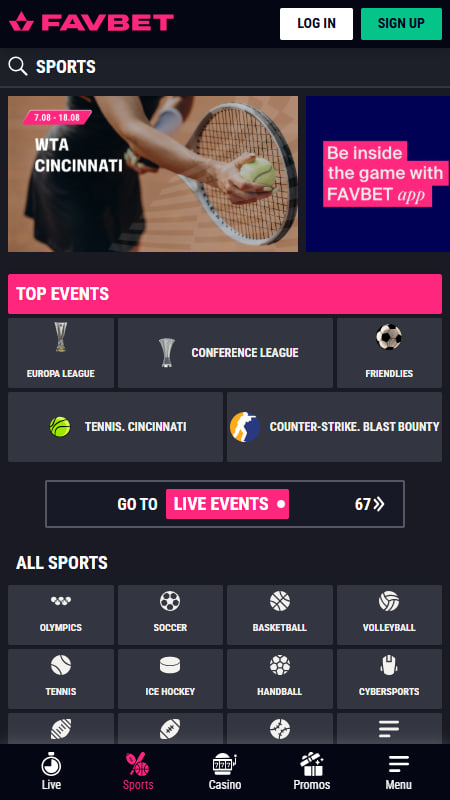Open the Casino tab
450x800 pixels.
pos(225,772)
